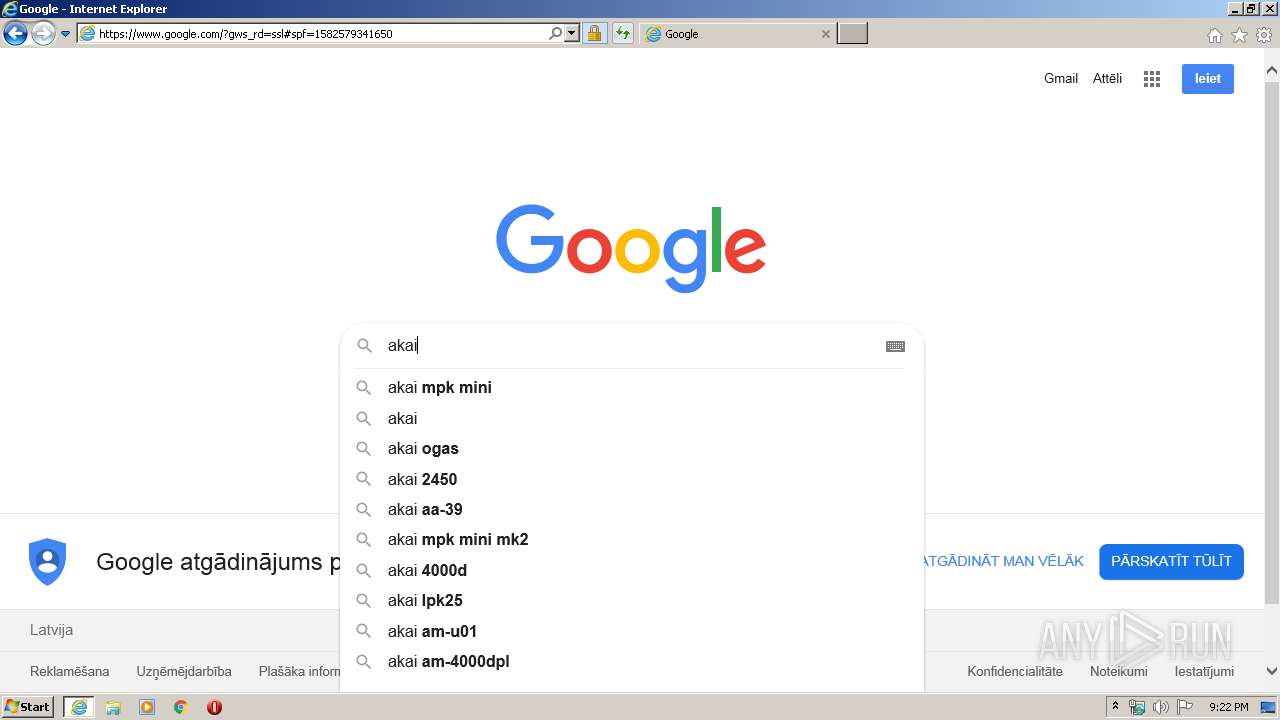Choose suggestion akai am-4000dpl

pos(632,662)
